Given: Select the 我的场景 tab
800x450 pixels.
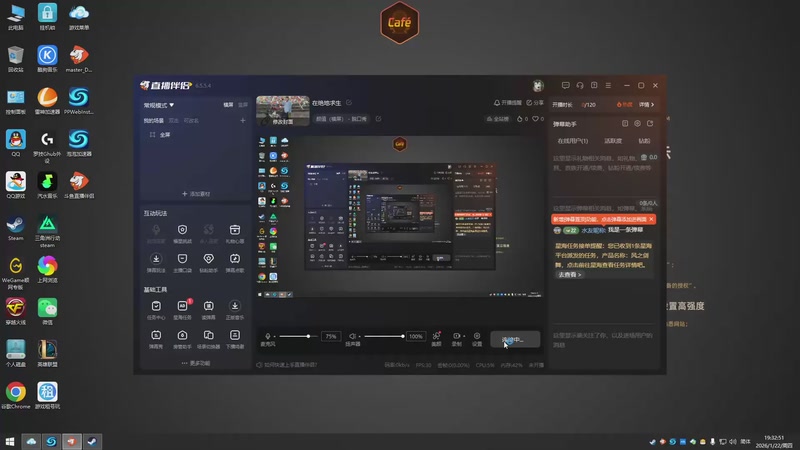Looking at the screenshot, I should point(154,121).
